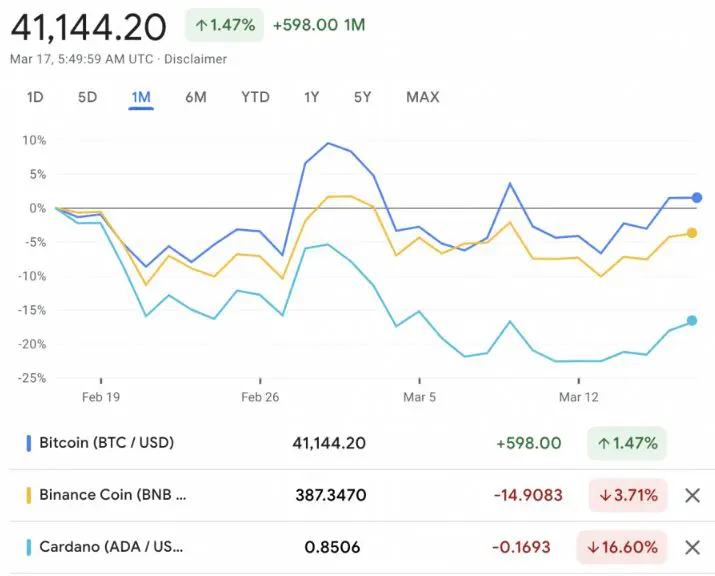
Task: Click the teal Cardano endpoint dot on chart
Action: pos(692,321)
